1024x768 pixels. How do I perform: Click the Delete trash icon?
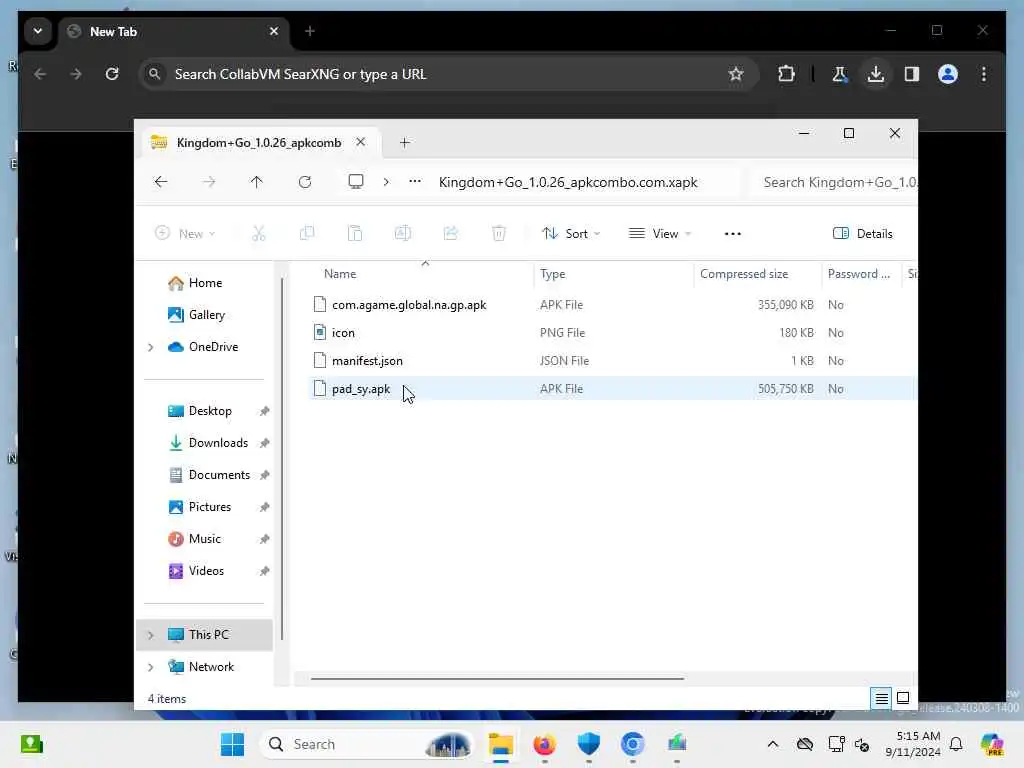coord(498,233)
